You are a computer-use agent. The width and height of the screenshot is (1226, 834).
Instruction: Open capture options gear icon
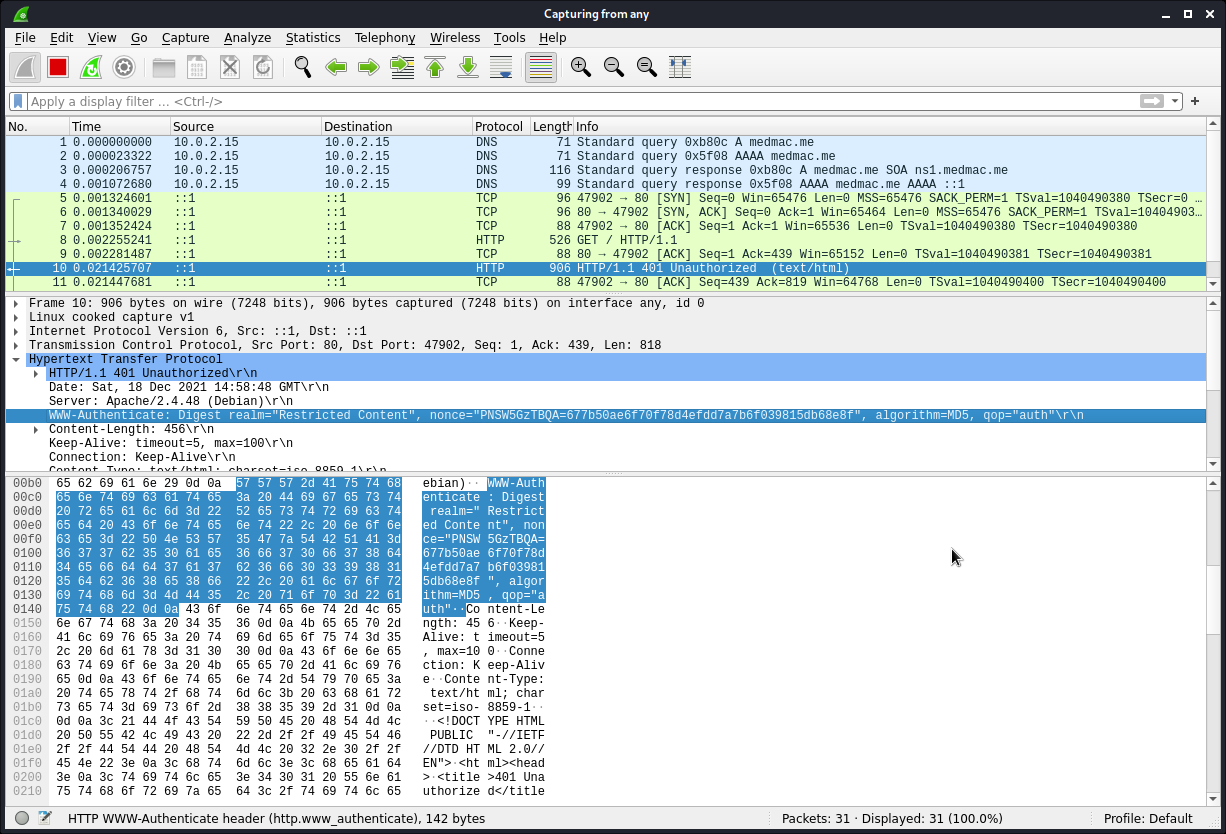[124, 67]
